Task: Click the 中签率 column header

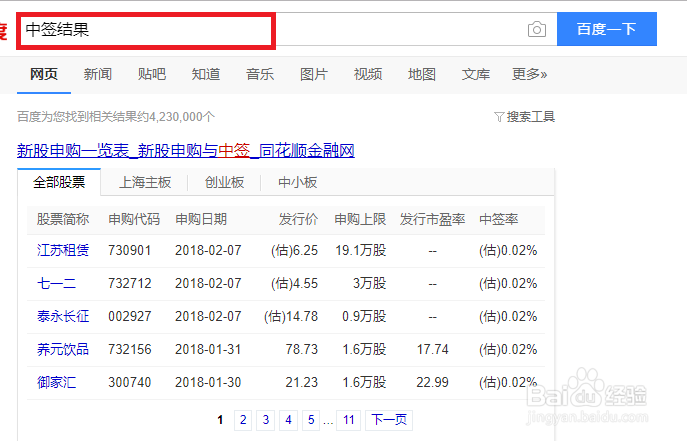Action: click(x=499, y=219)
